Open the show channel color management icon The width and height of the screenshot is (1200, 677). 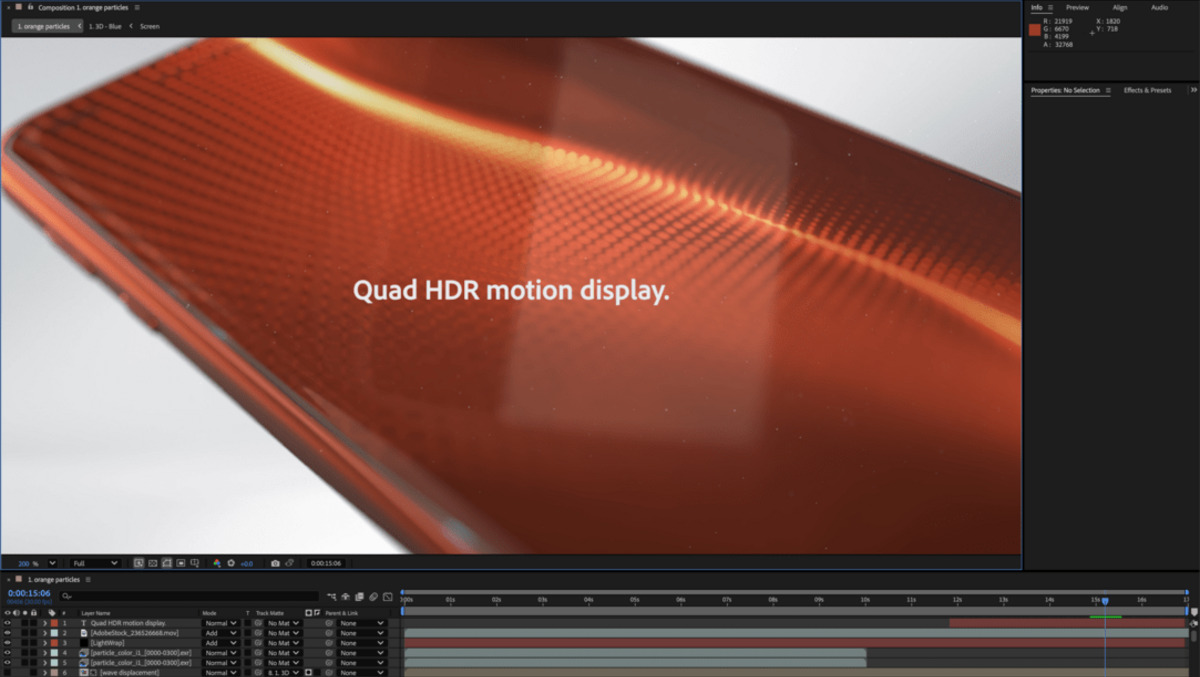217,563
